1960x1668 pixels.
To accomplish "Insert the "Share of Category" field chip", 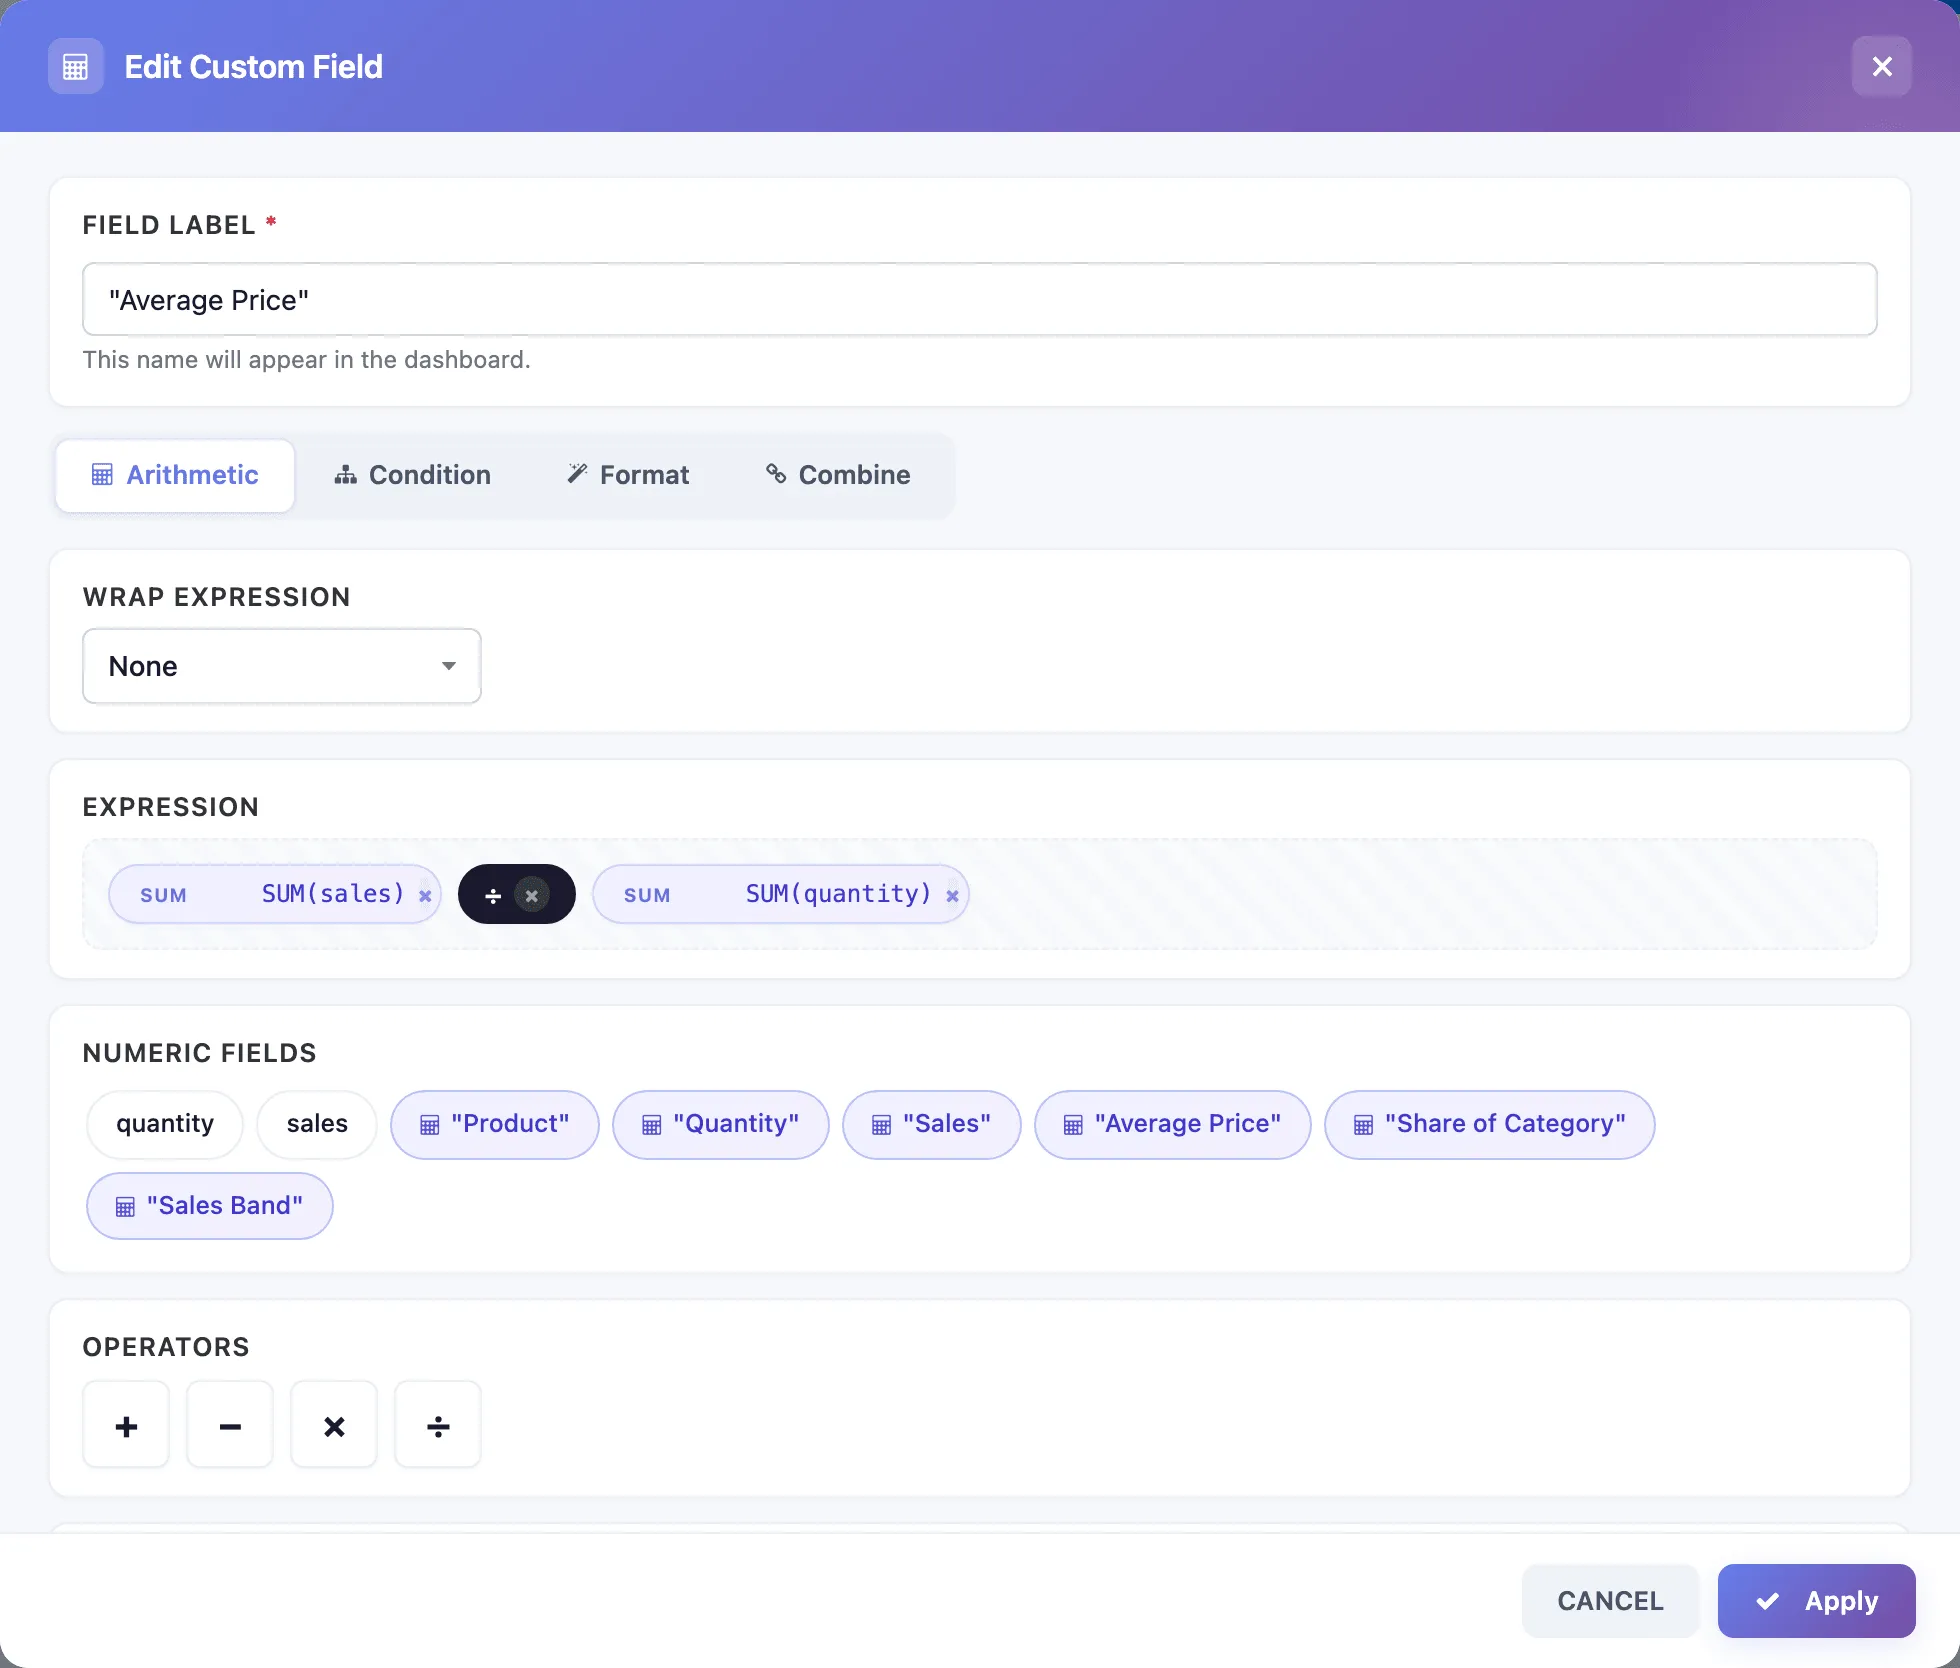I will pos(1490,1124).
